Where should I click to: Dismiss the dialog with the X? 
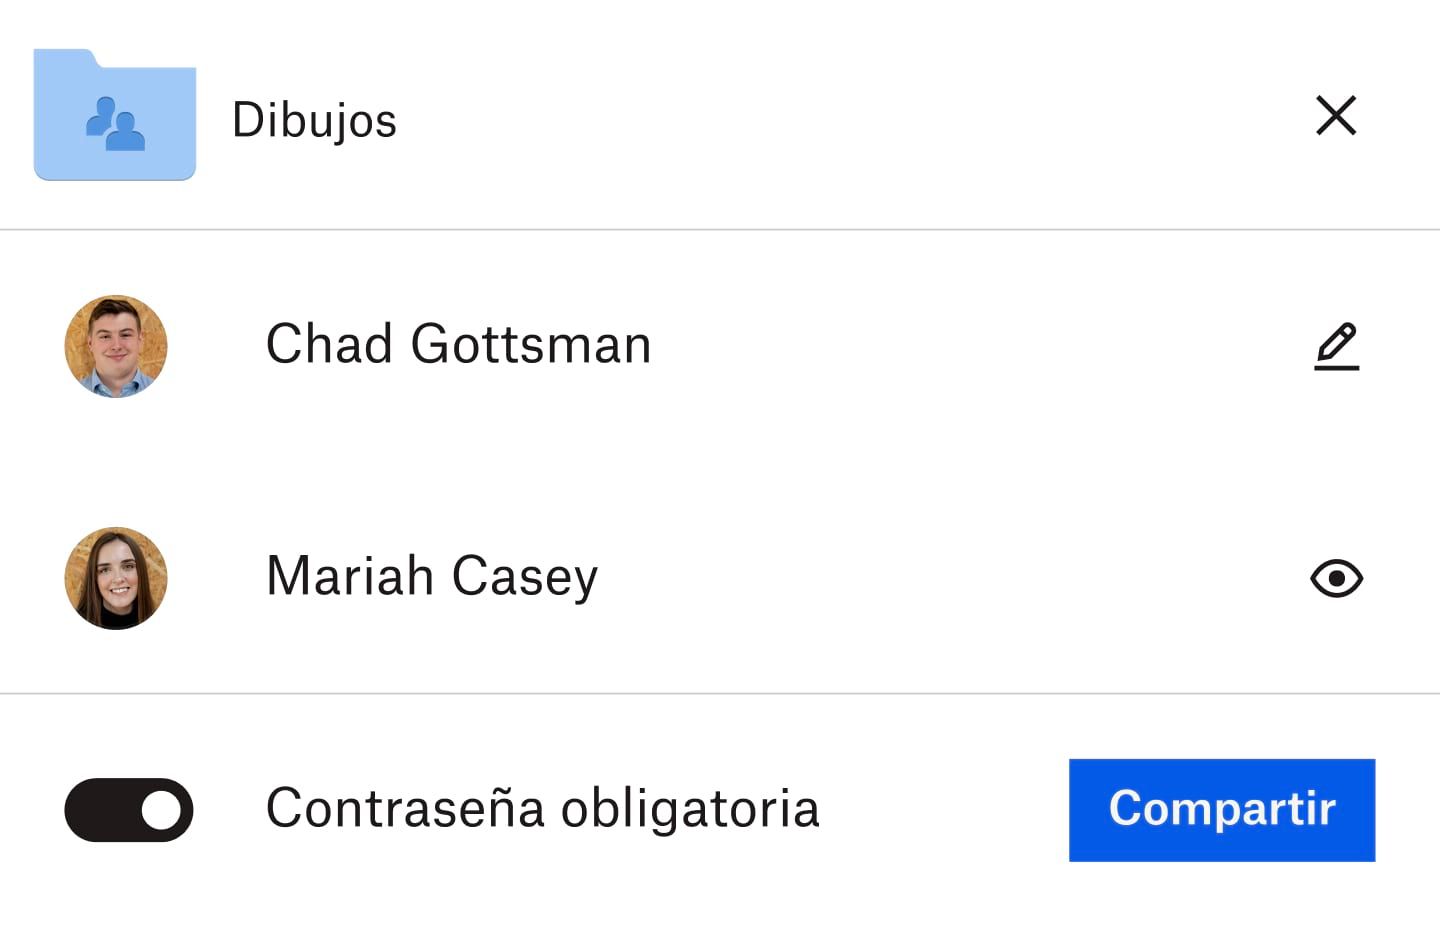[1337, 116]
